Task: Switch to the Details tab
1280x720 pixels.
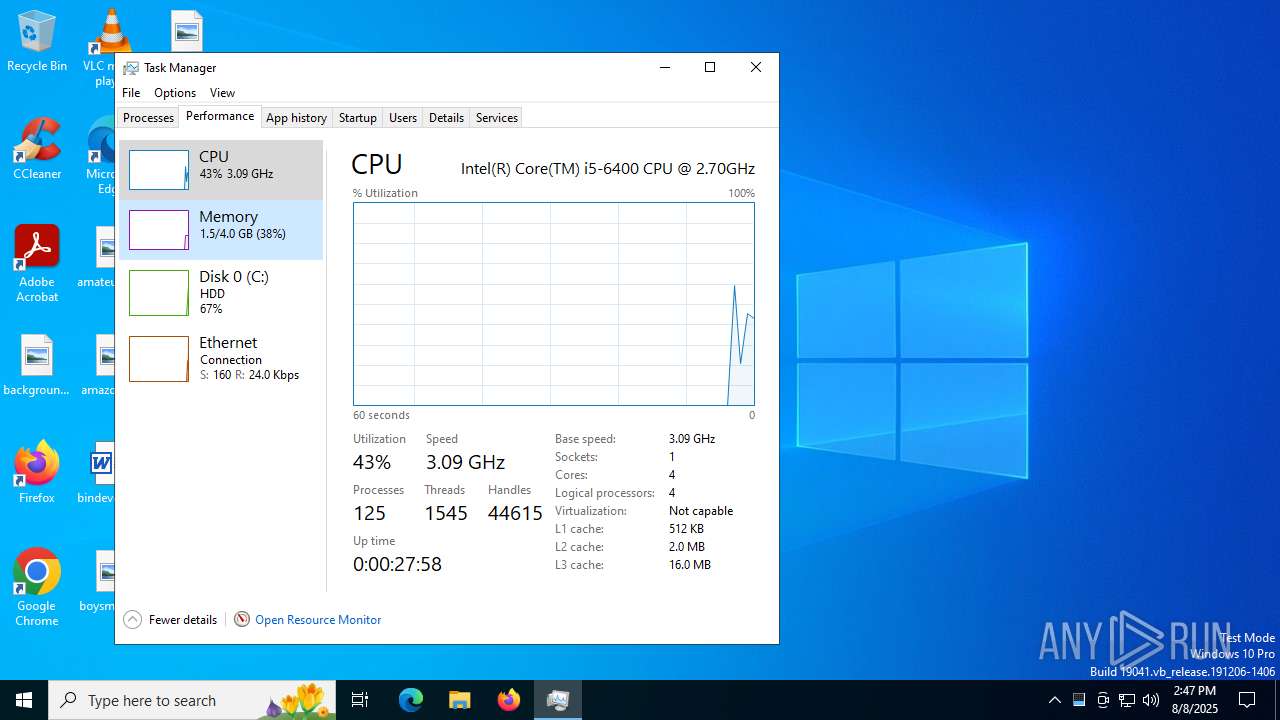Action: (x=446, y=117)
